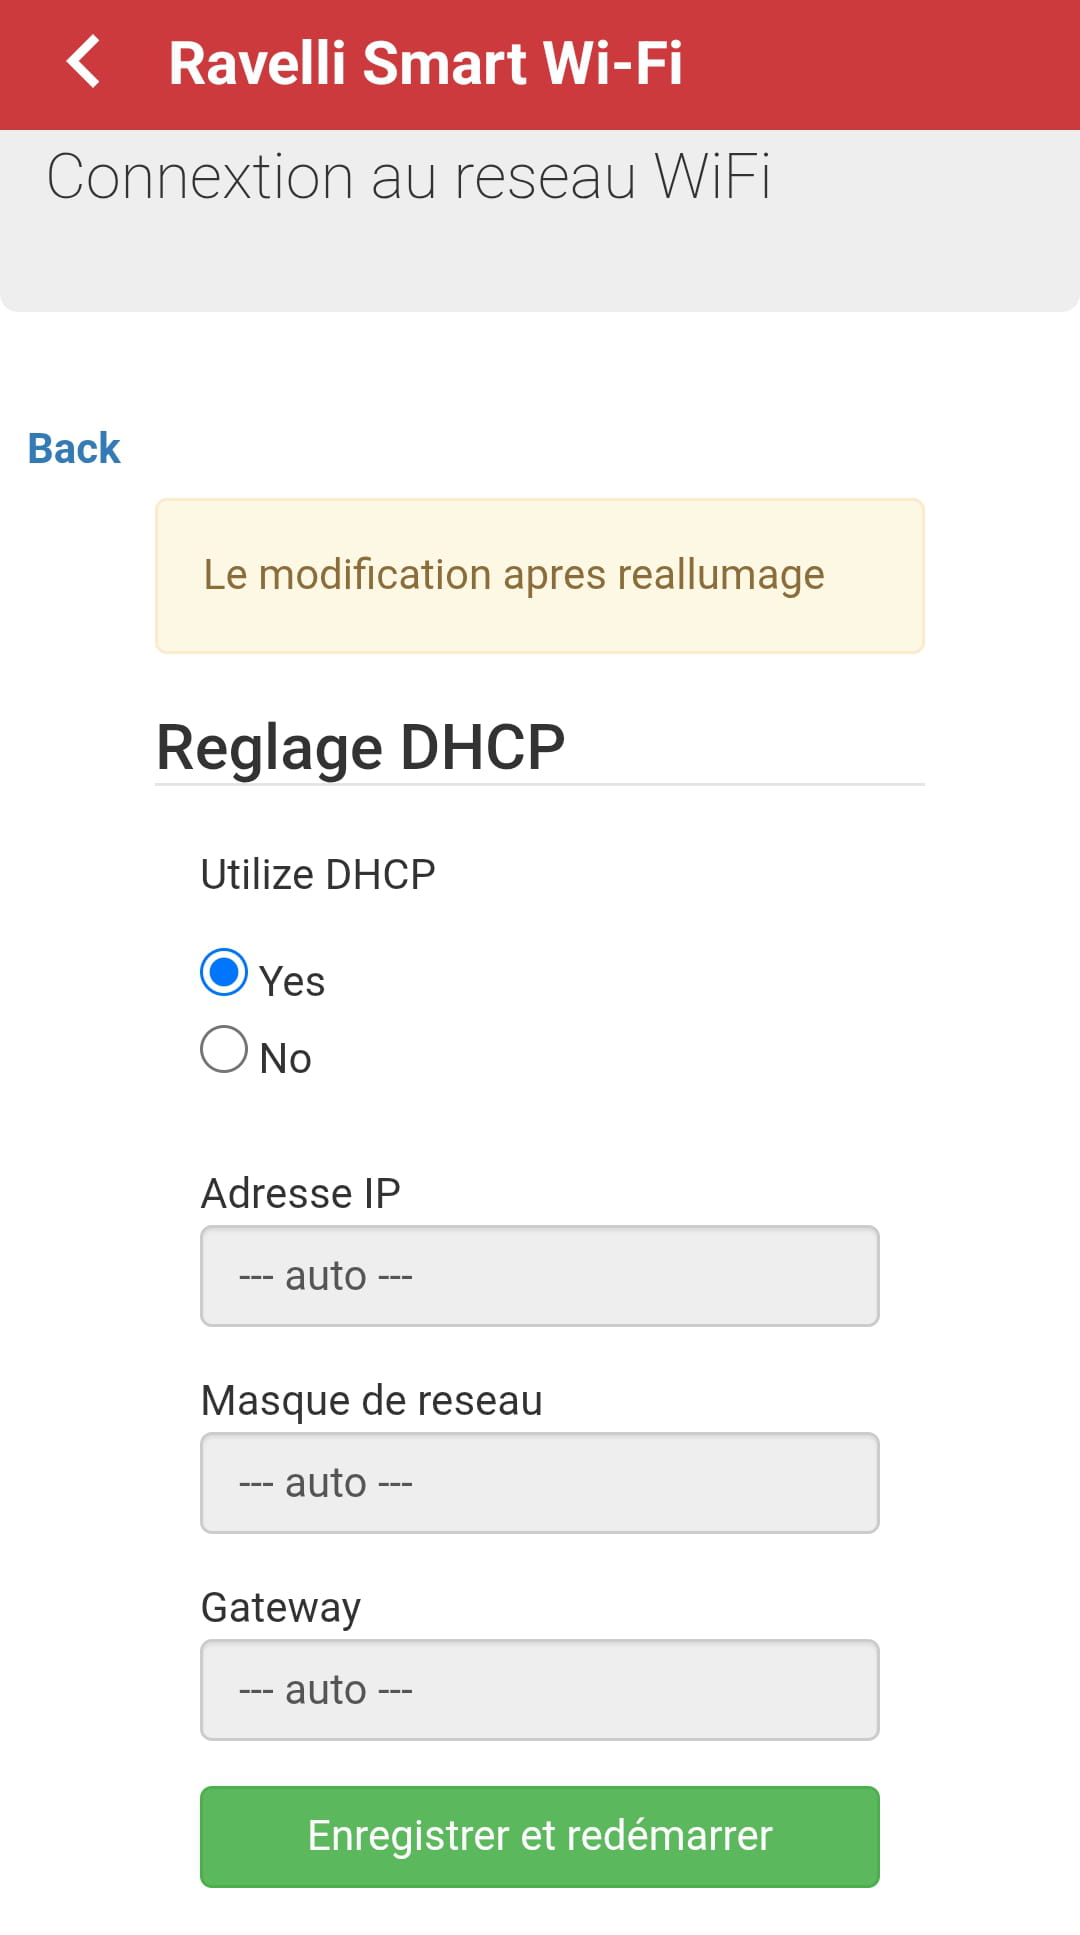Click the Gateway field label
The image size is (1080, 1935).
281,1608
